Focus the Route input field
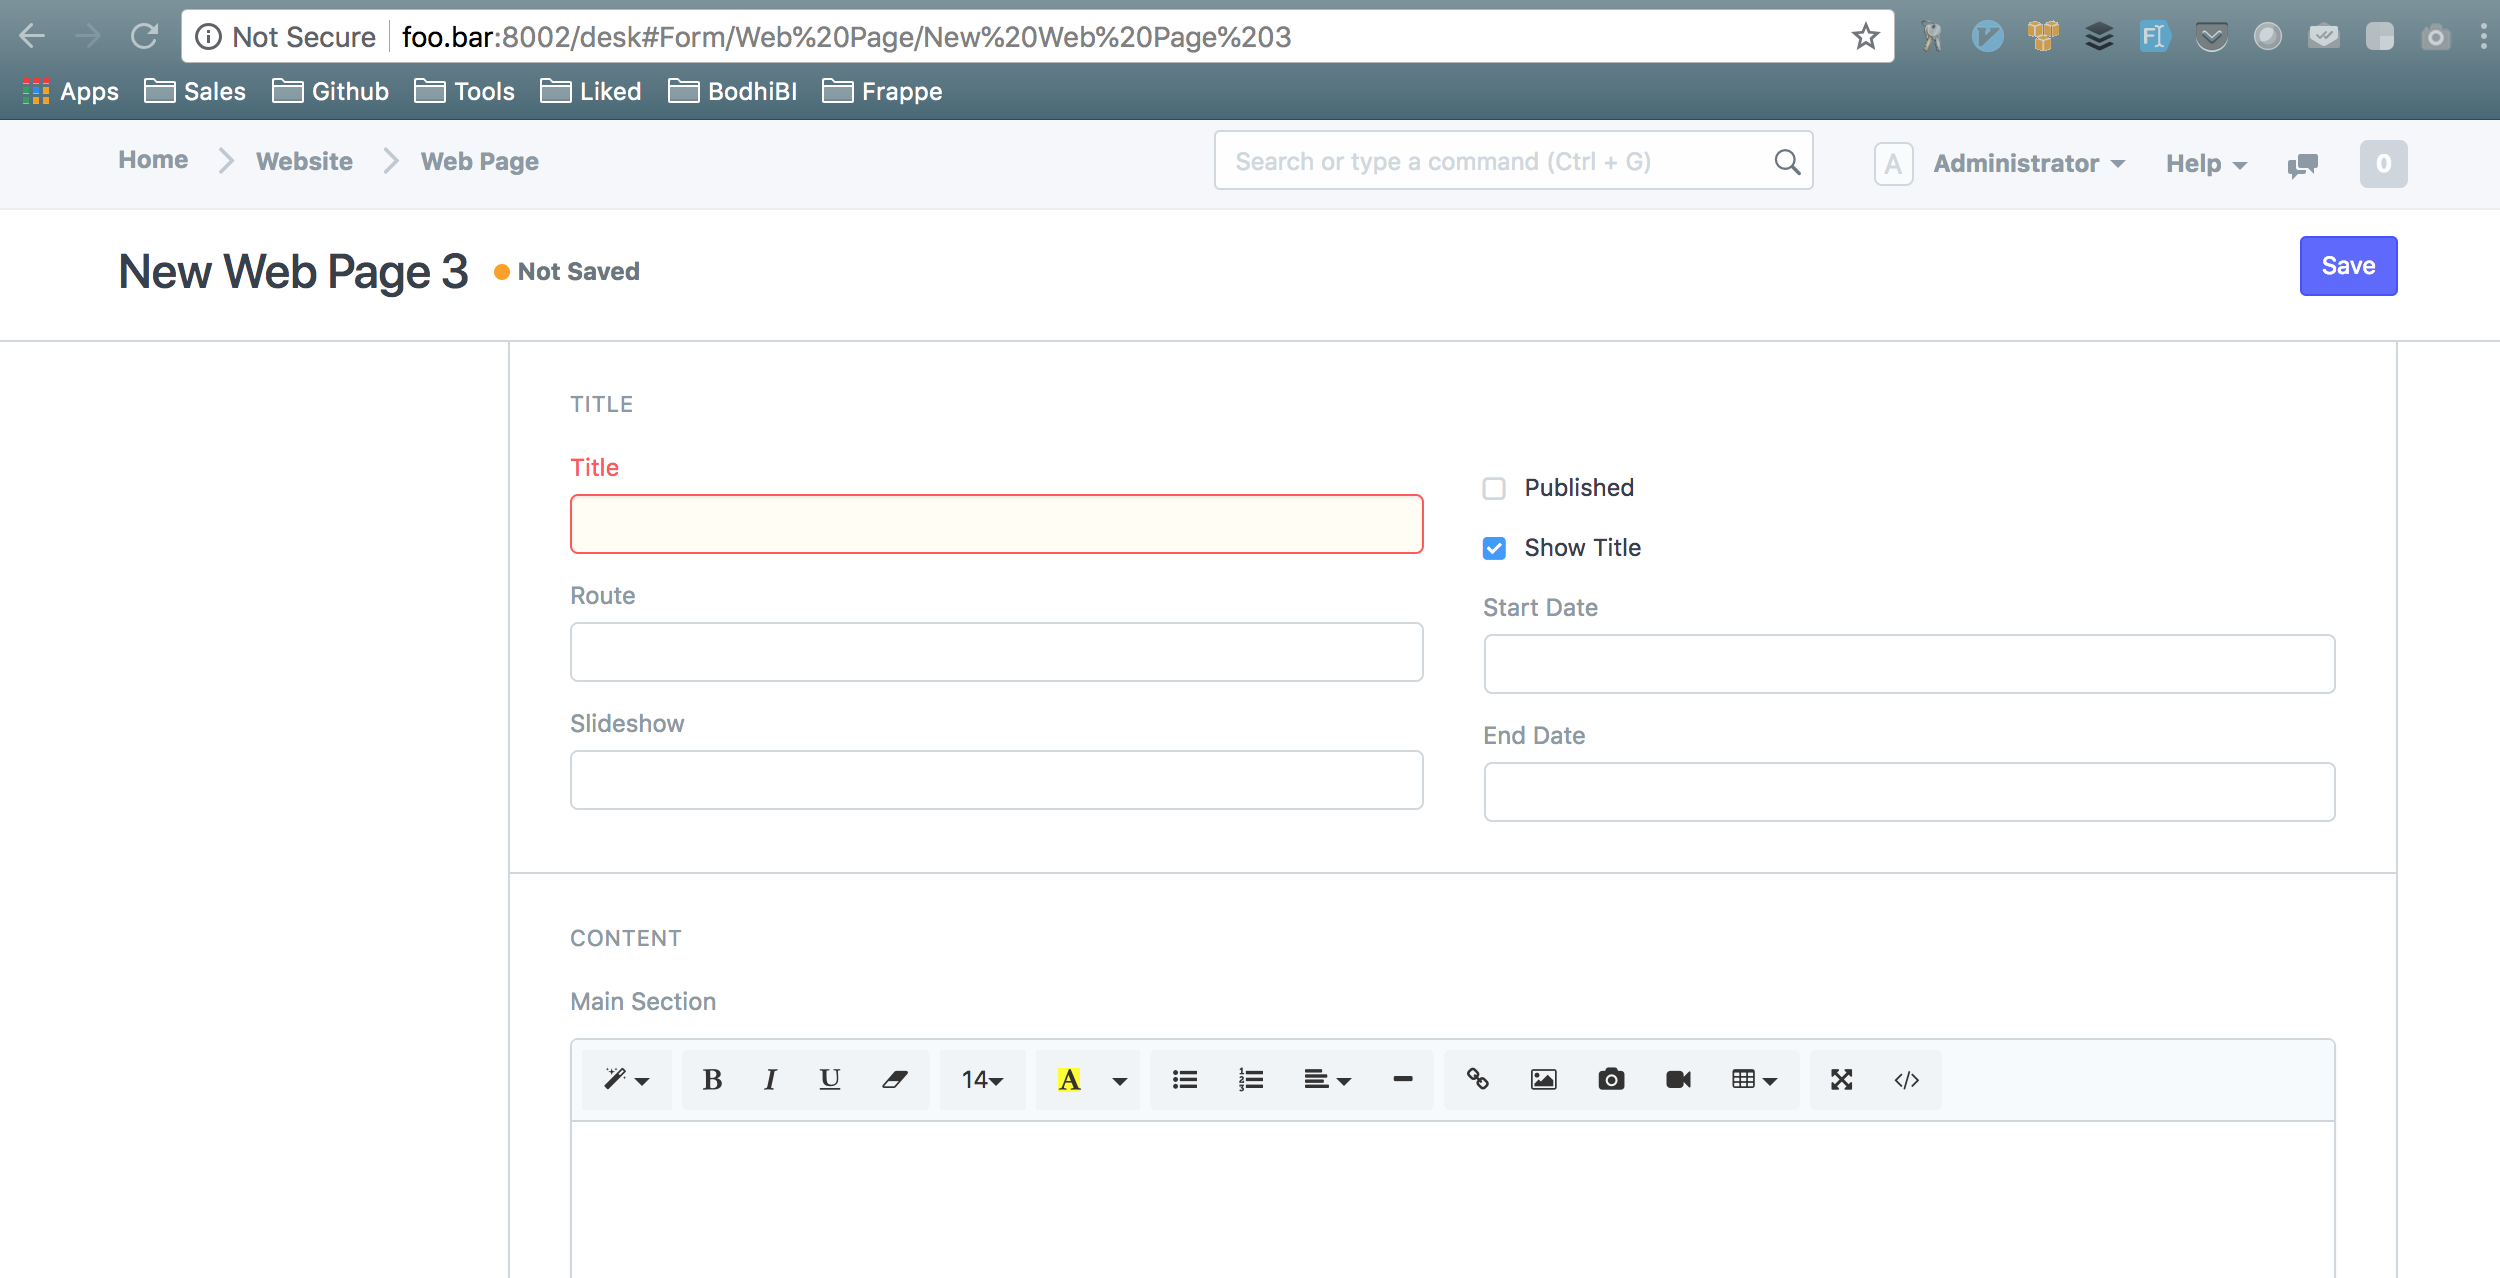 [x=996, y=652]
